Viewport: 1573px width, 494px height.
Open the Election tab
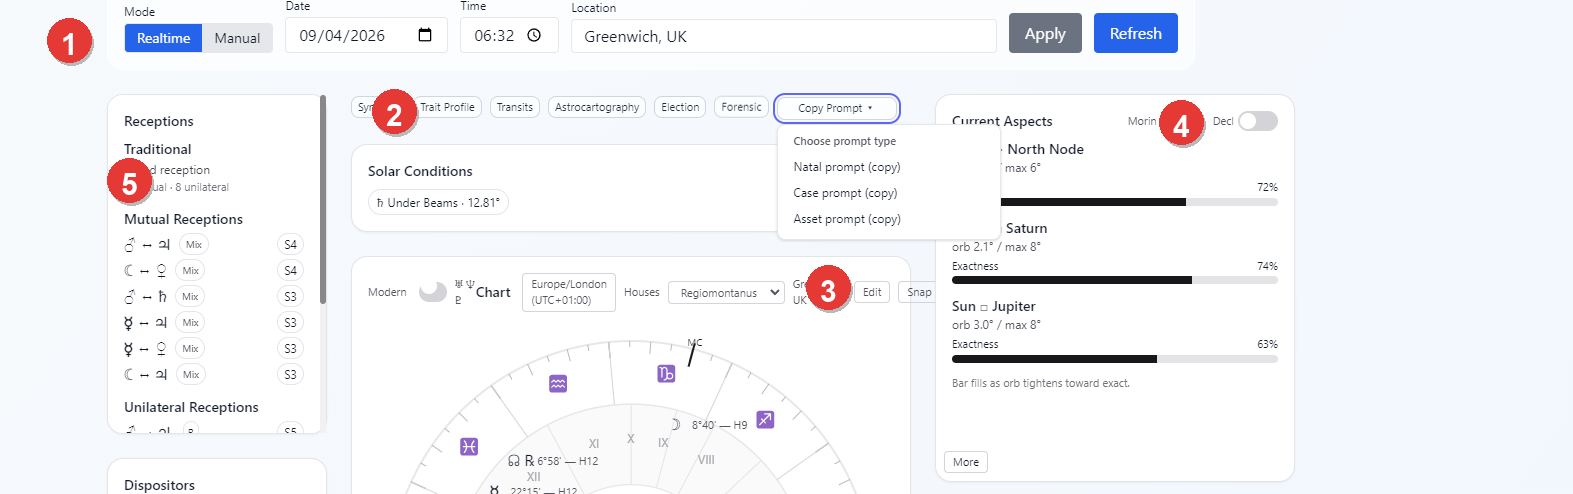coord(680,107)
